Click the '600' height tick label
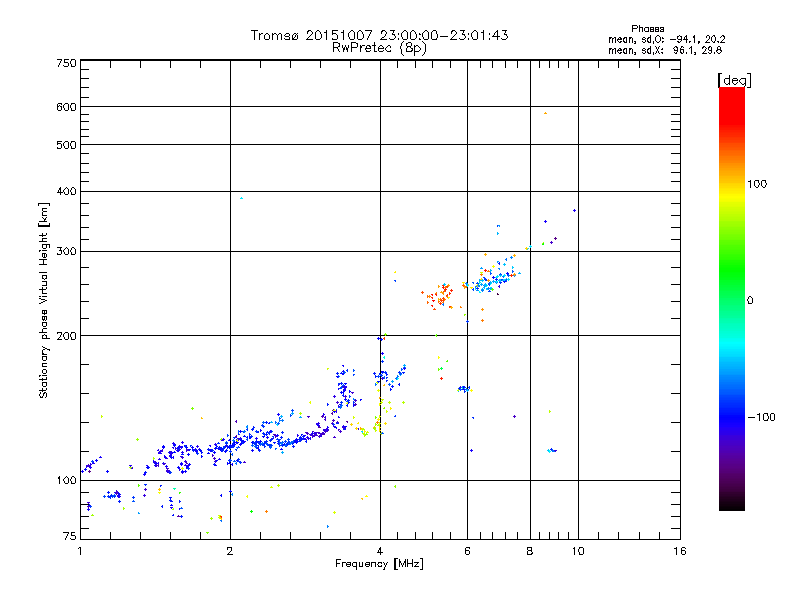The image size is (800, 600). click(66, 107)
